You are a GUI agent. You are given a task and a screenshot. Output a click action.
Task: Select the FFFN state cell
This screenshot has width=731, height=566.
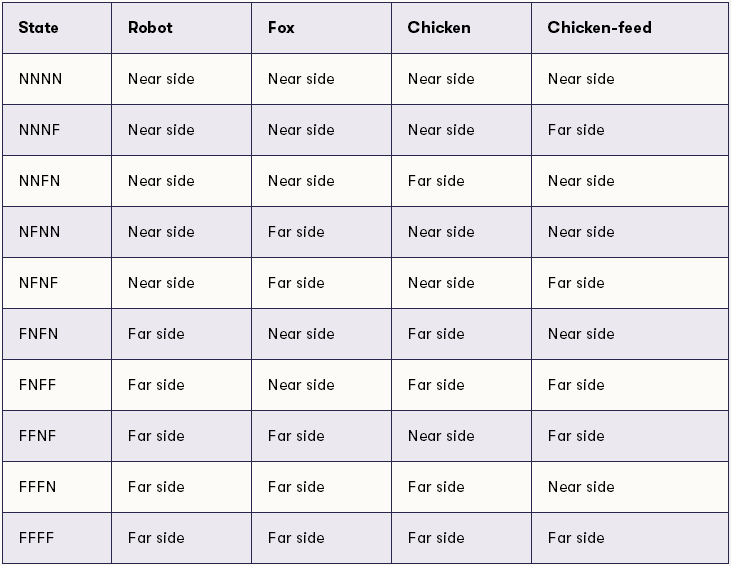tap(57, 487)
